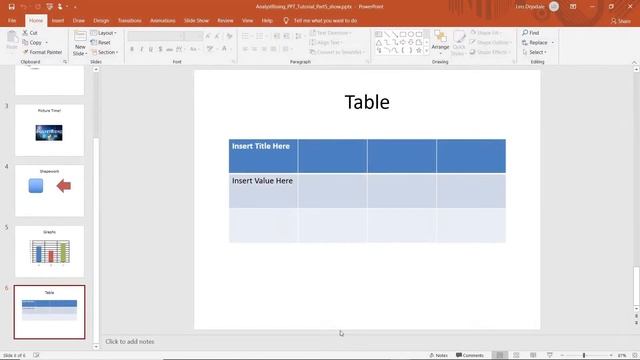Activate the Format Painter tool

point(42,52)
